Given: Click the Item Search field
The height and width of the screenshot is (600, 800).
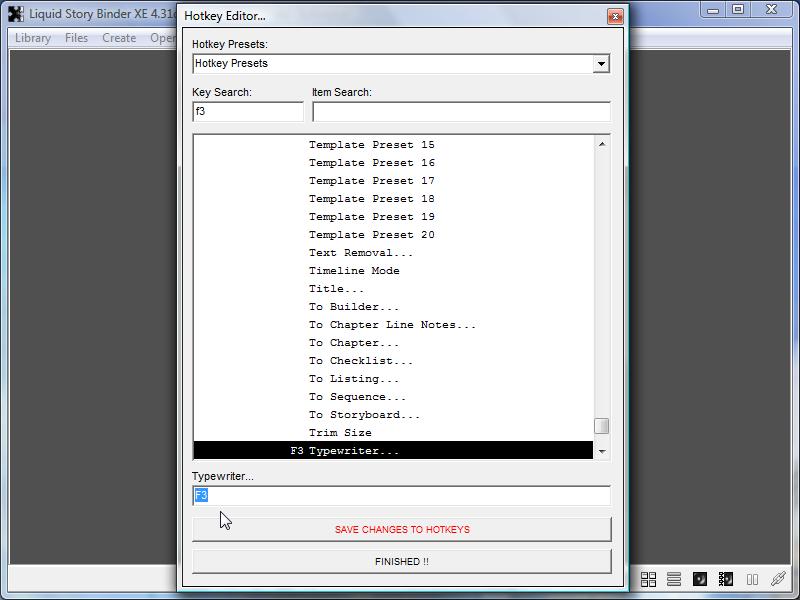Looking at the screenshot, I should [461, 112].
